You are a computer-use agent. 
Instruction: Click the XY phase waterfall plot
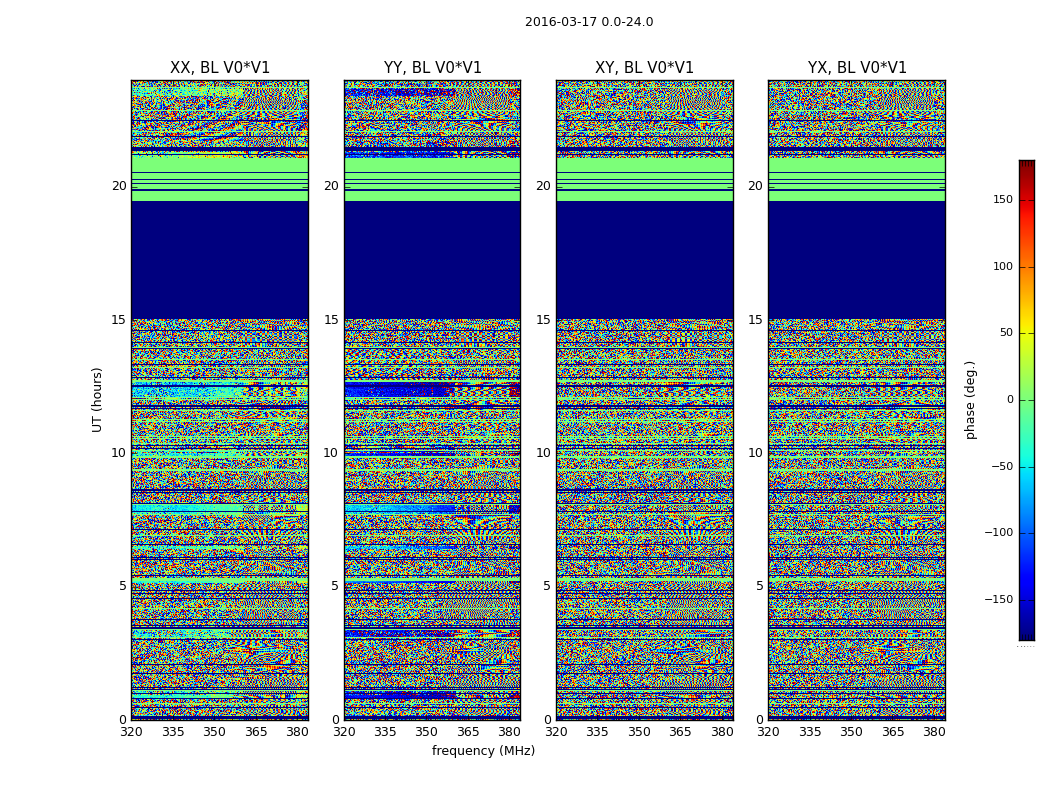[x=645, y=400]
